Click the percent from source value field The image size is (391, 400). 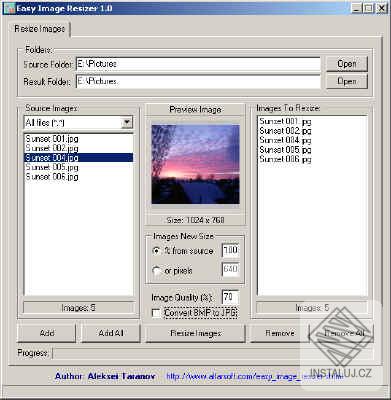coord(230,250)
